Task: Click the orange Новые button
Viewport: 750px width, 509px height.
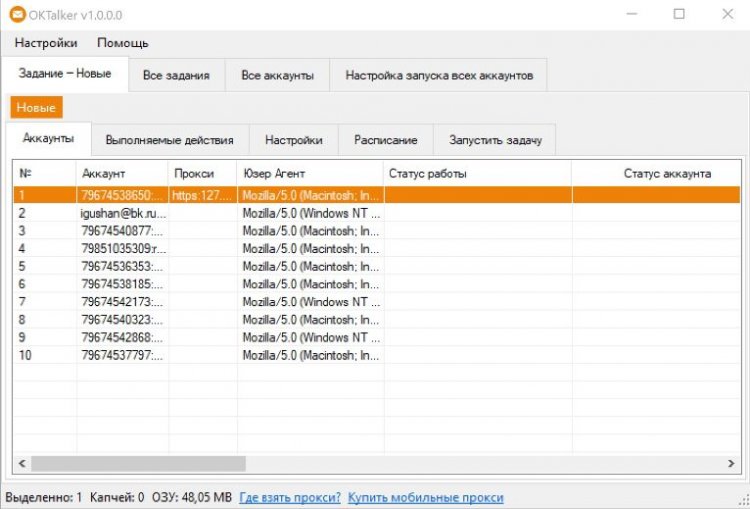Action: (36, 107)
